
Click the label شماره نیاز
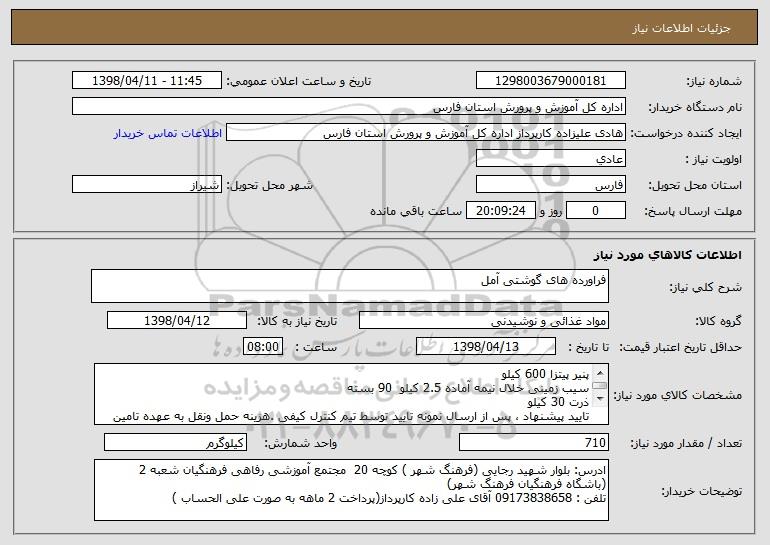(x=716, y=81)
